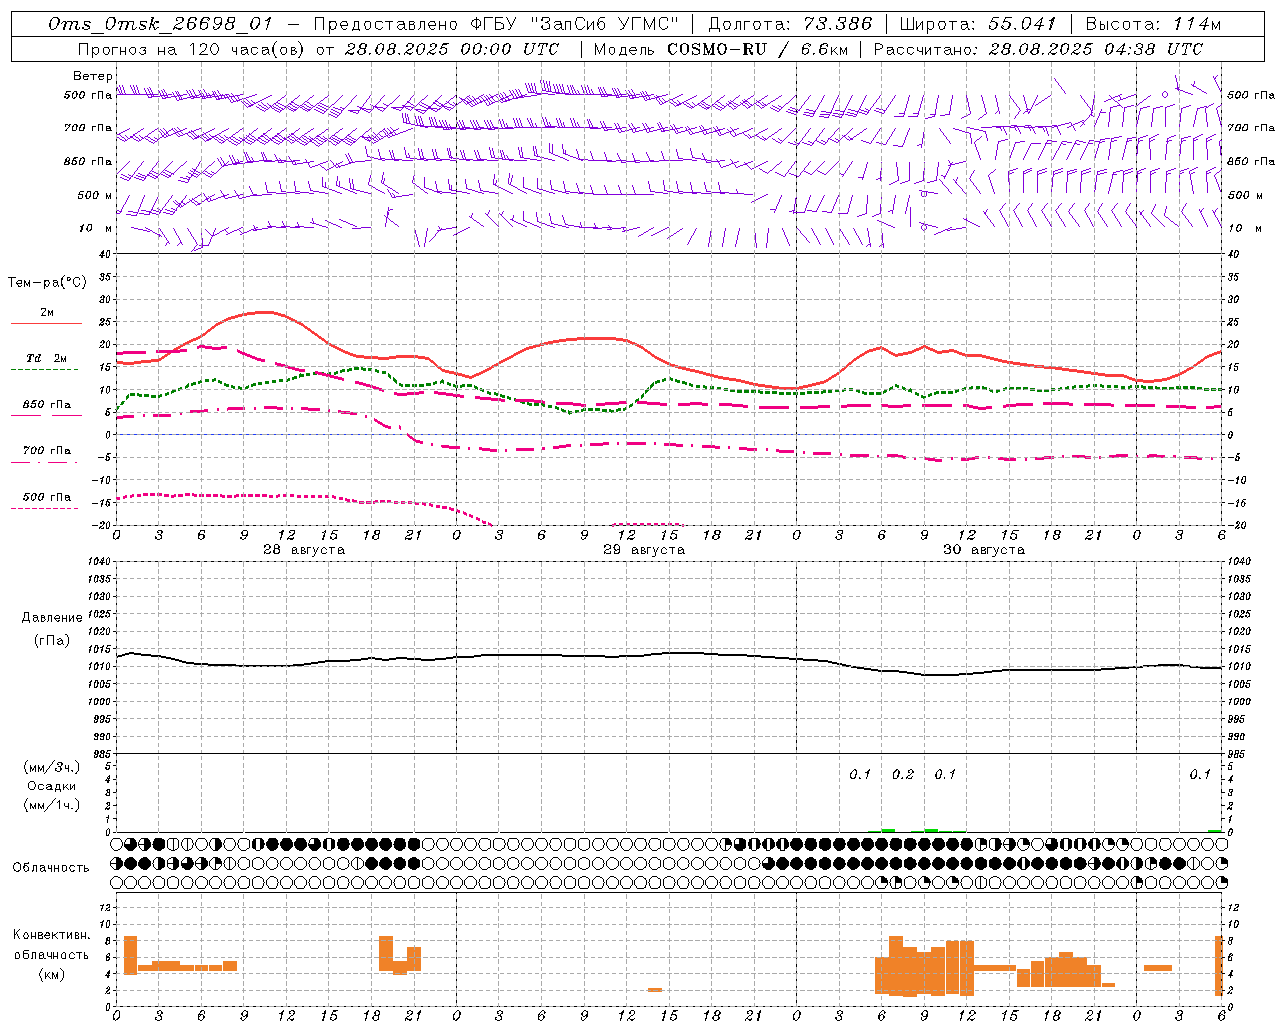Click the Модель COSMO-RU / 6.6км label
Viewport: 1280px width, 1024px height.
tap(720, 49)
